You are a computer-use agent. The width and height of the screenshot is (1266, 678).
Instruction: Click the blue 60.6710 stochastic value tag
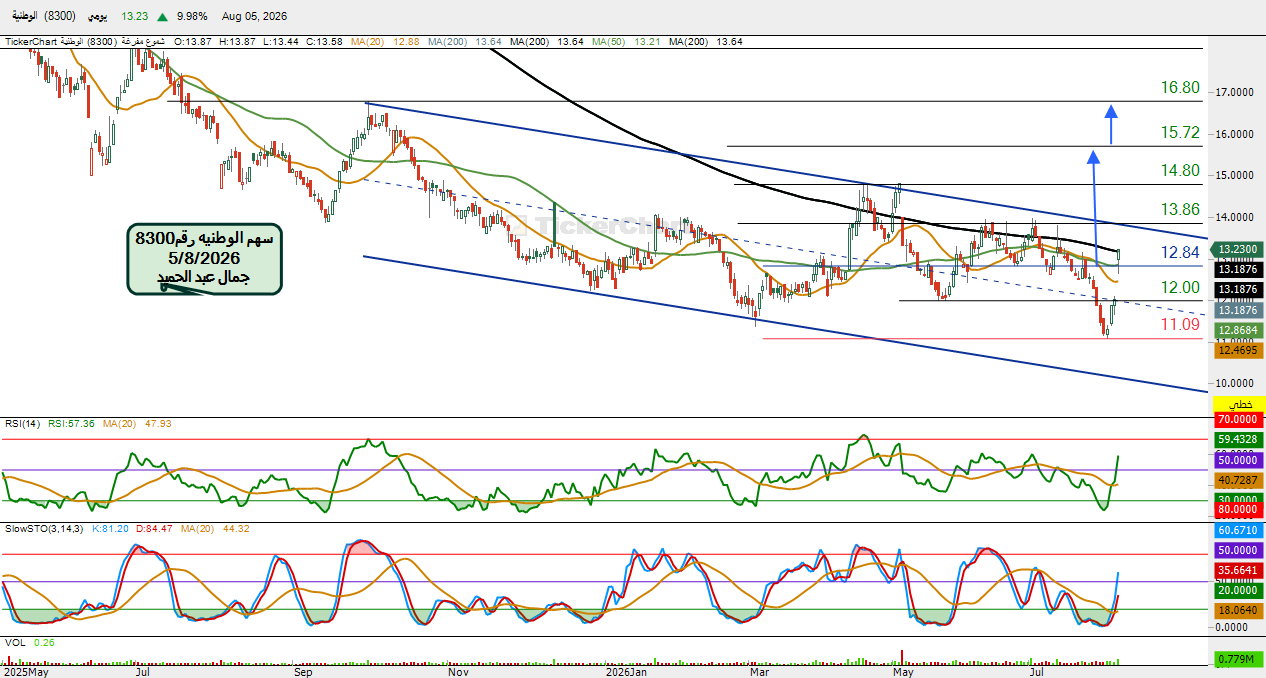(x=1239, y=530)
